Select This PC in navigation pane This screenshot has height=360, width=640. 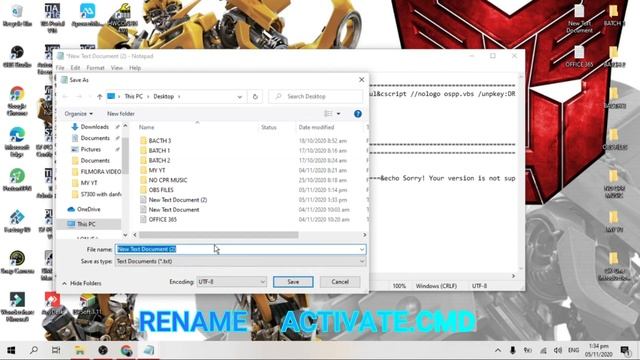click(x=86, y=224)
